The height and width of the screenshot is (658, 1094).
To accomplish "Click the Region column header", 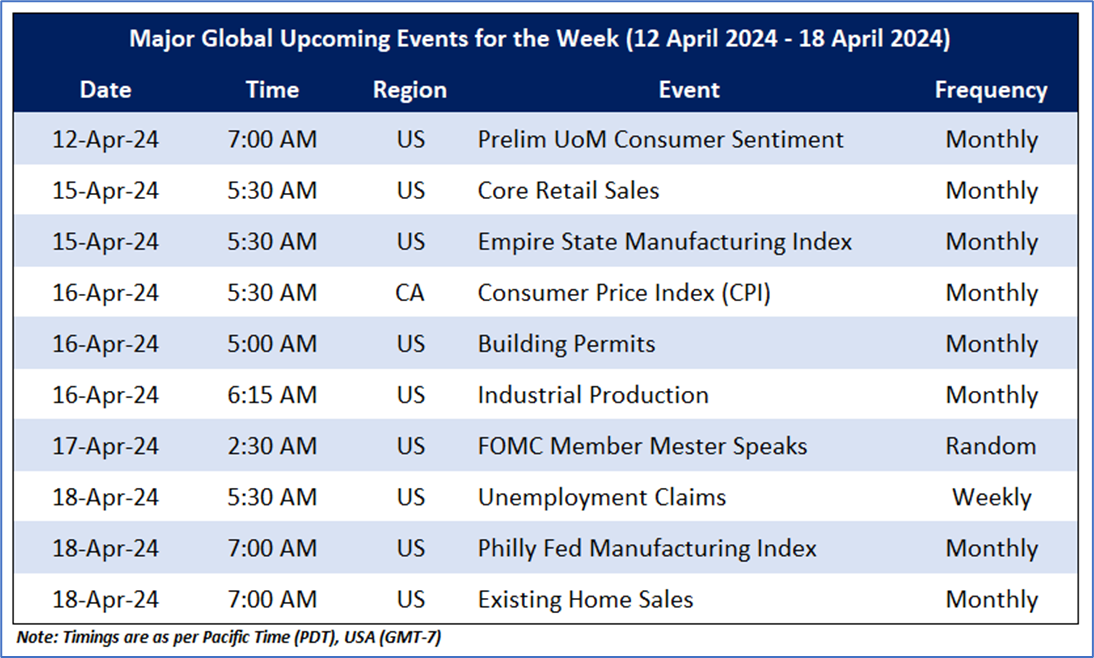I will tap(410, 90).
